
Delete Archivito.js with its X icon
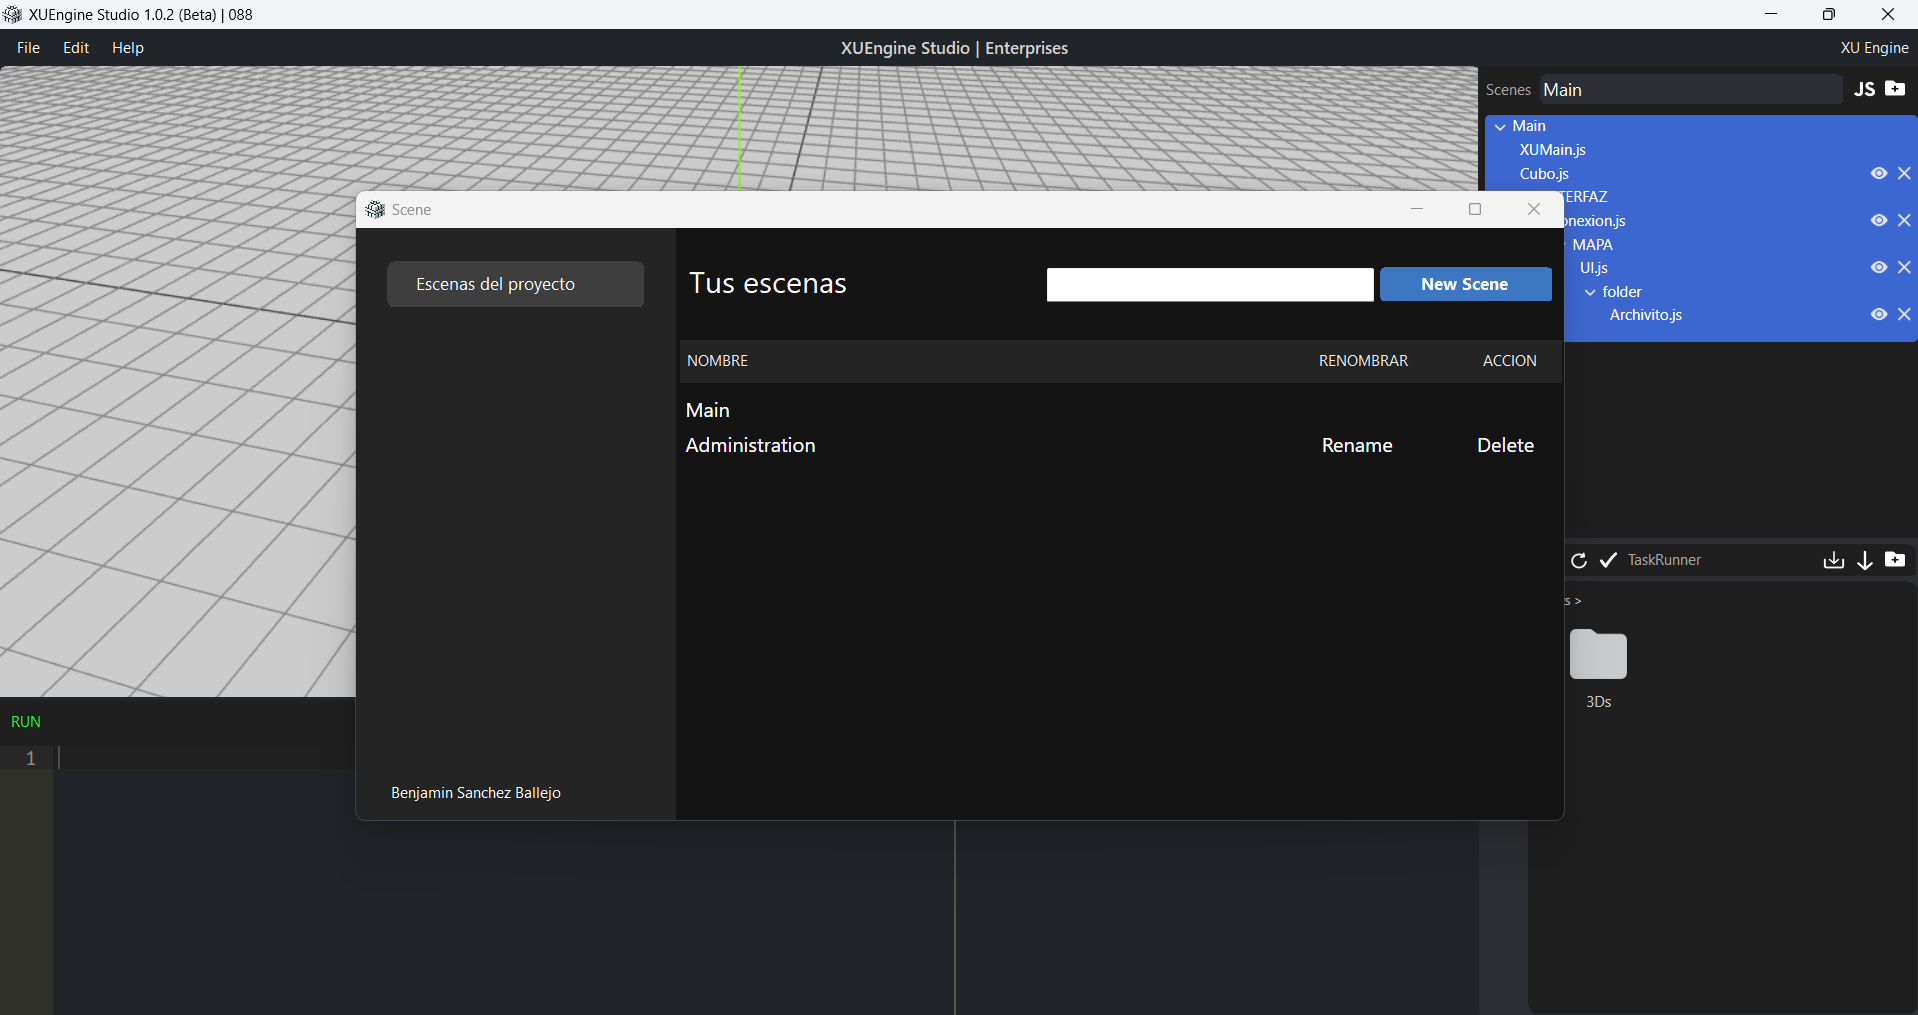pyautogui.click(x=1904, y=315)
